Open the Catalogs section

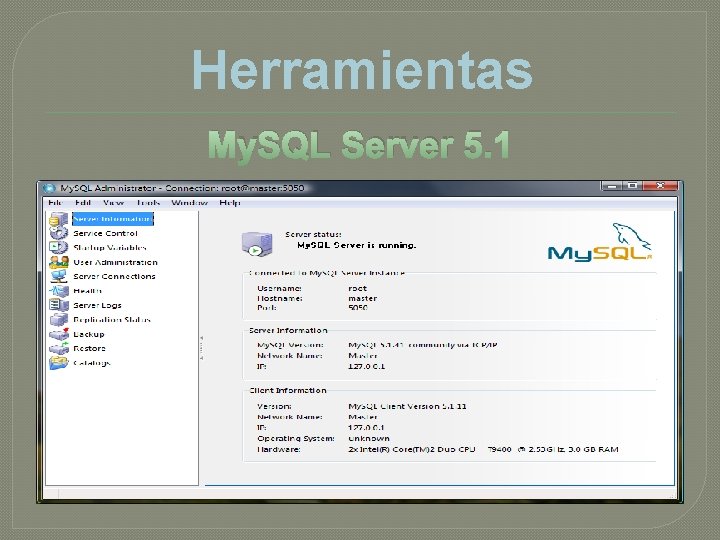coord(92,363)
